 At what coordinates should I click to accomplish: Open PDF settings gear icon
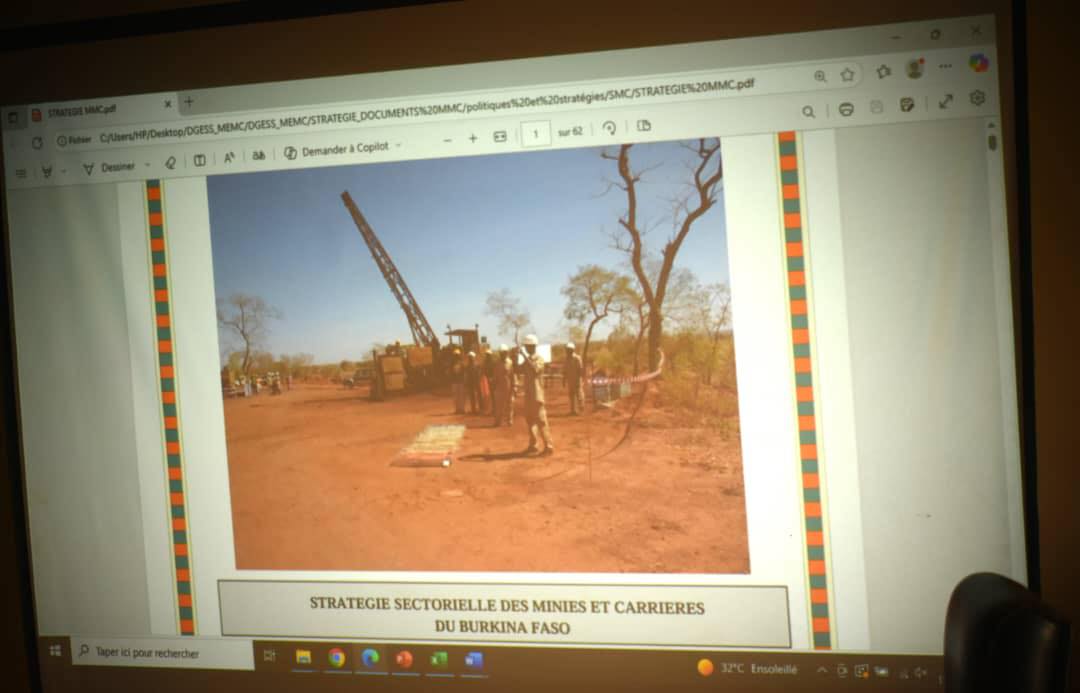(977, 98)
